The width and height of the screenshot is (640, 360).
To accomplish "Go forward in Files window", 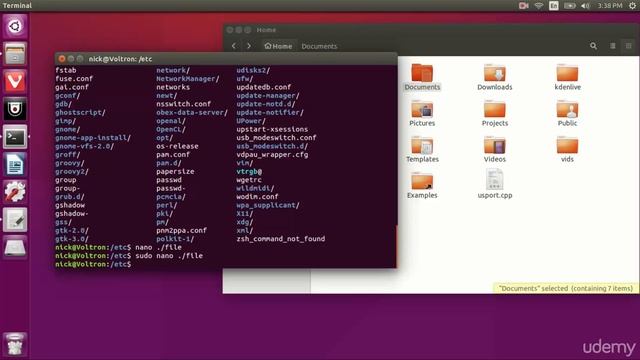I will coord(249,46).
